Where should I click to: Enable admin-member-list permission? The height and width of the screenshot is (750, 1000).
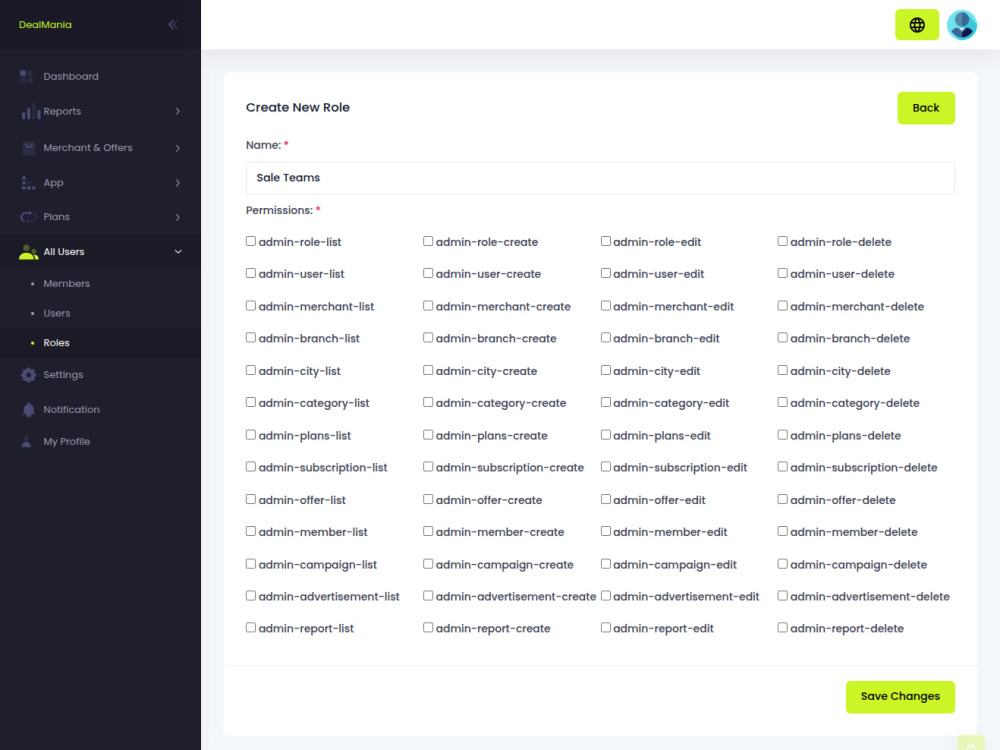click(251, 531)
